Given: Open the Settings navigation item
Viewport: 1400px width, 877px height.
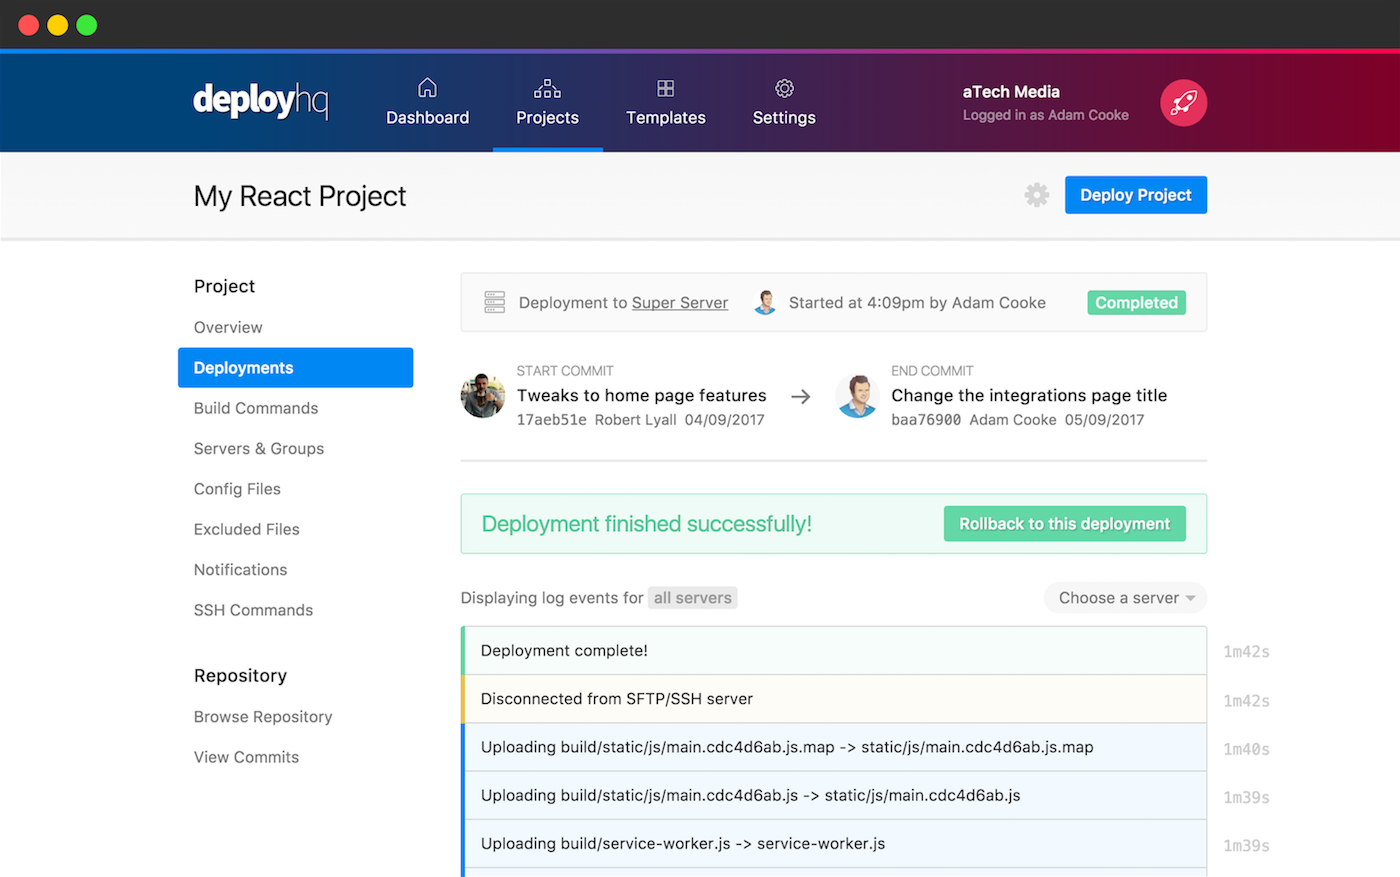Looking at the screenshot, I should 784,103.
